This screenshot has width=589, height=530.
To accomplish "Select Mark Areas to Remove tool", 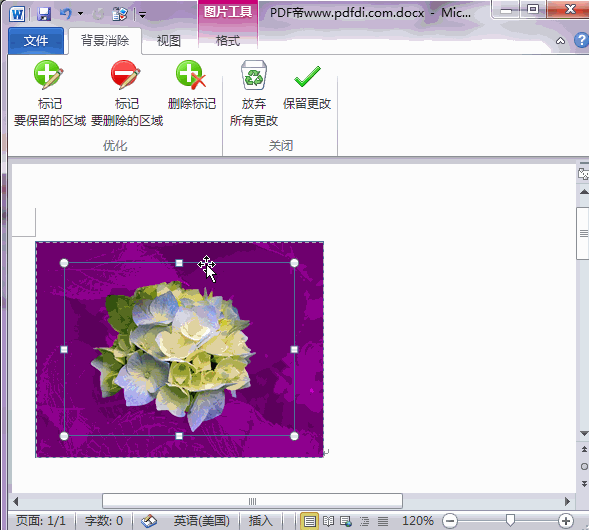I will [x=127, y=94].
